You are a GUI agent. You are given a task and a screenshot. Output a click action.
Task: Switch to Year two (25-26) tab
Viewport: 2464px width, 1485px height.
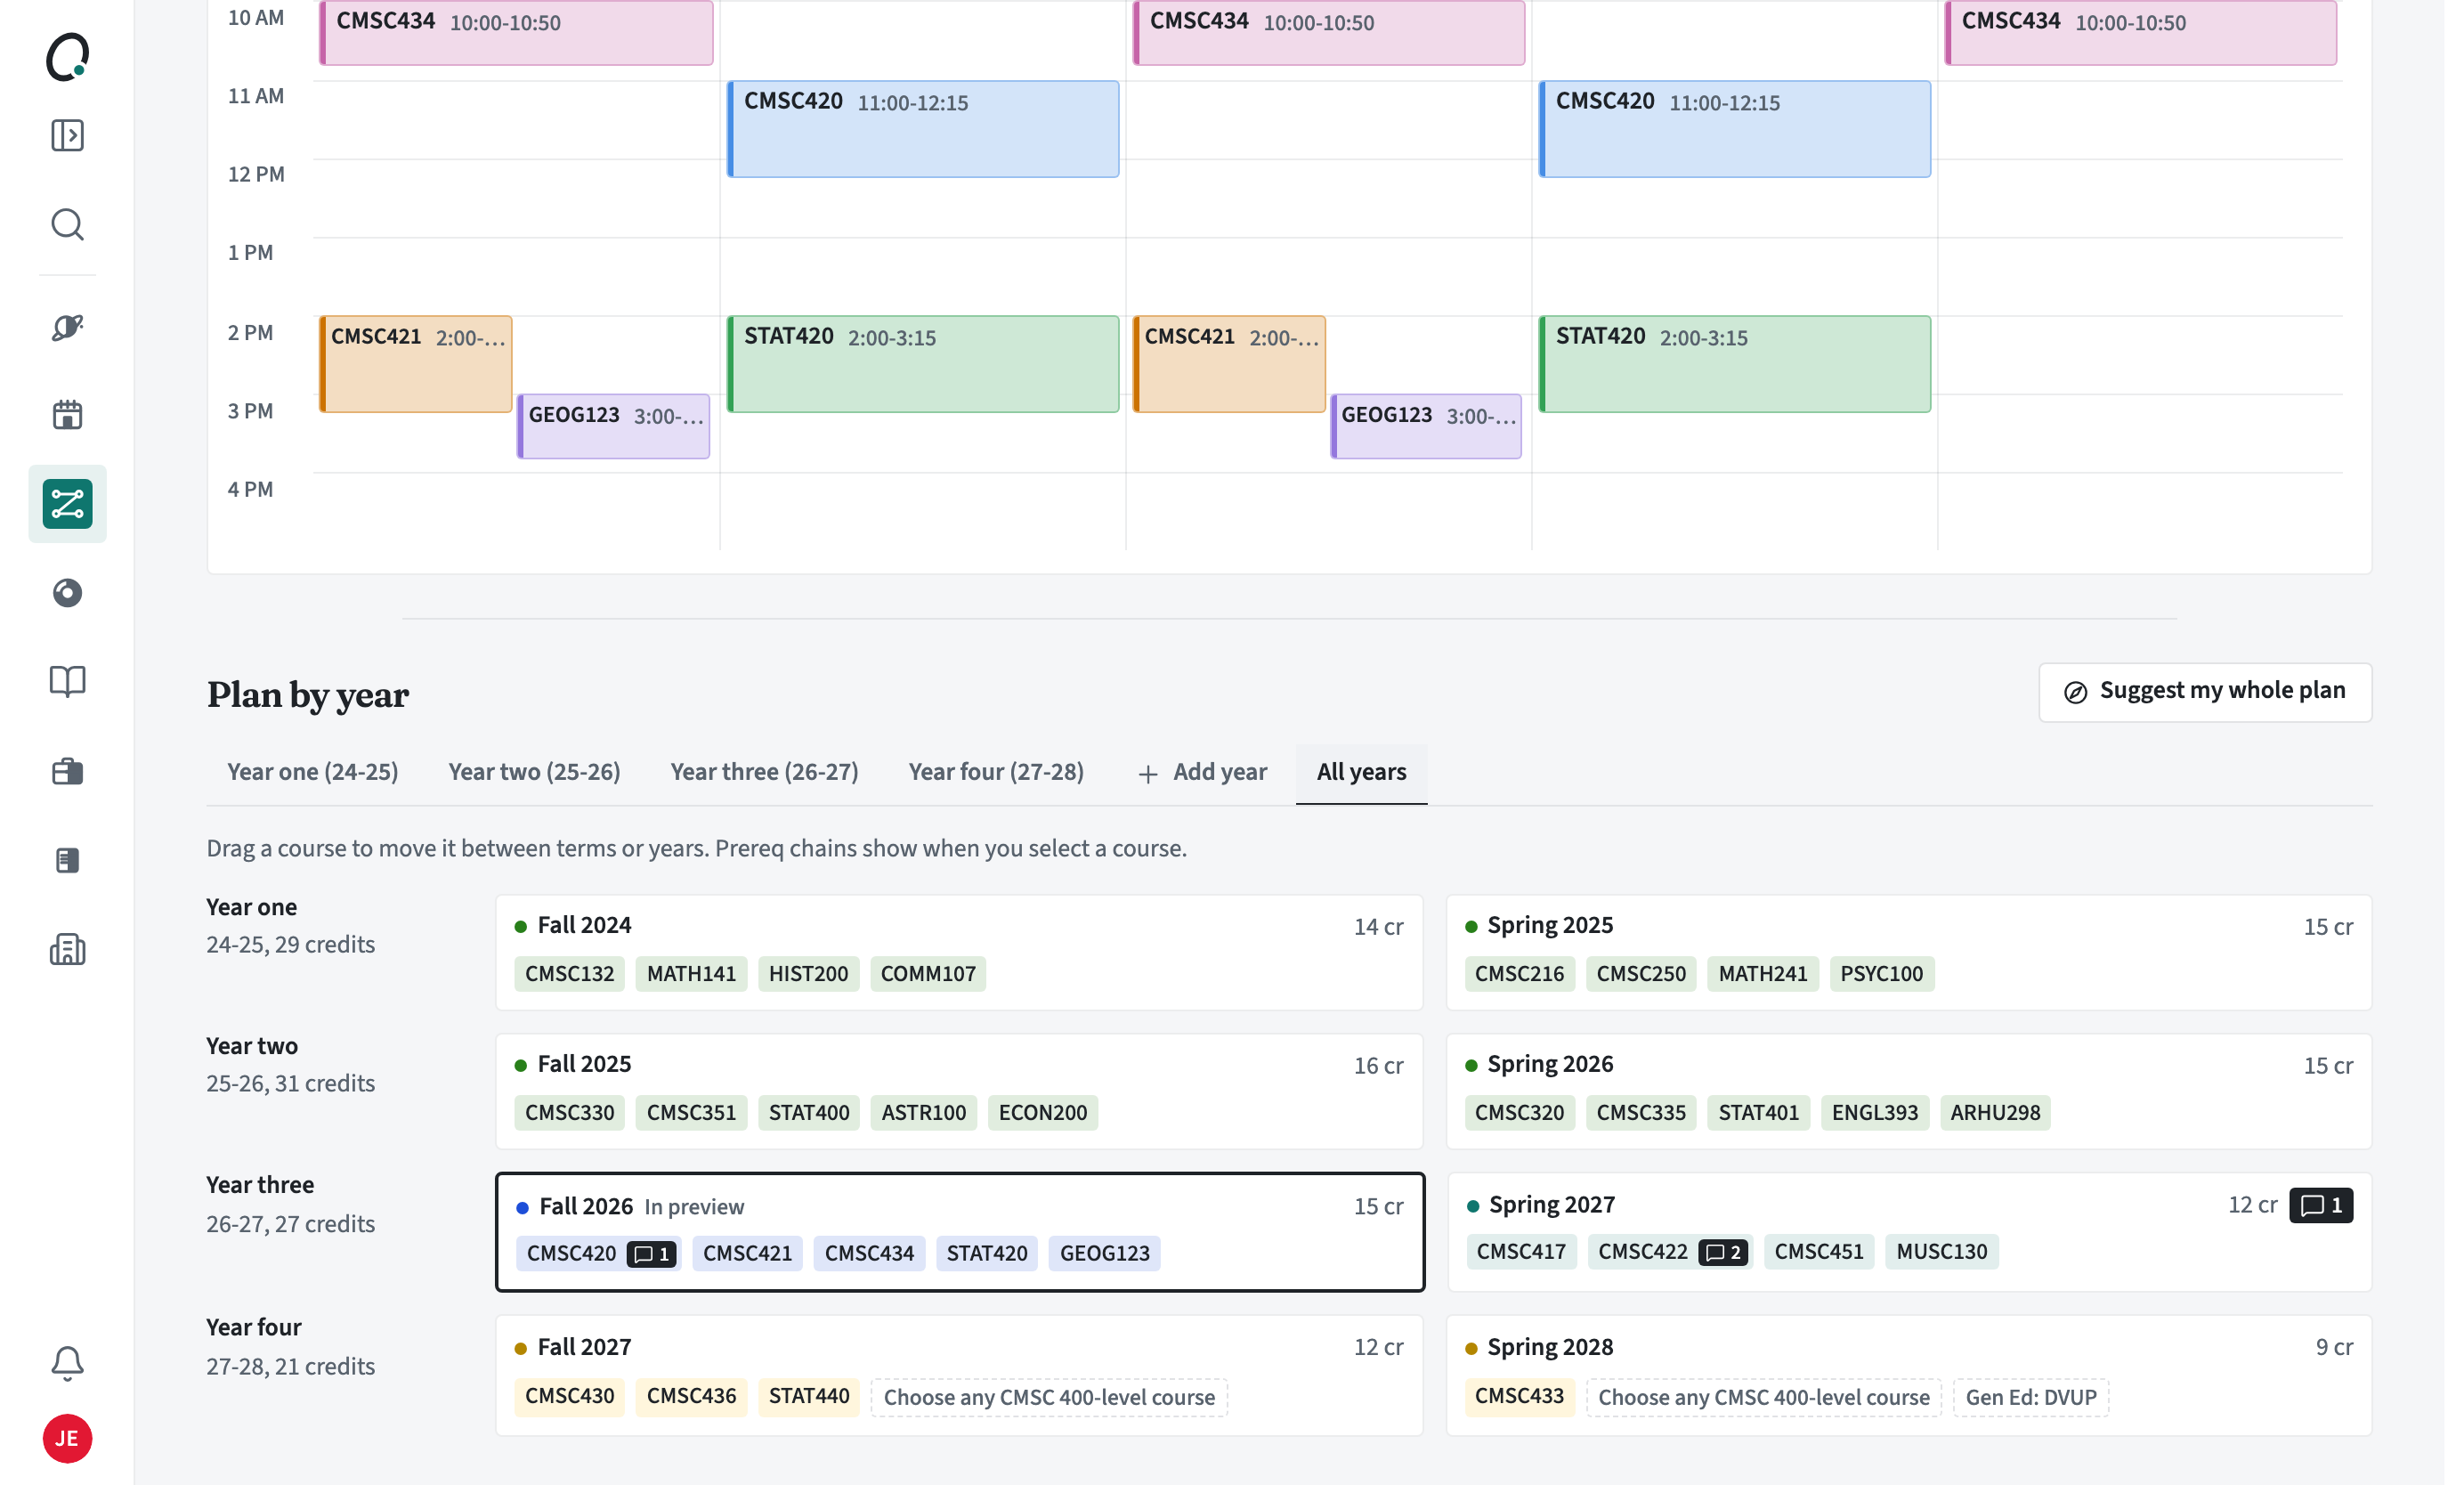(x=534, y=772)
